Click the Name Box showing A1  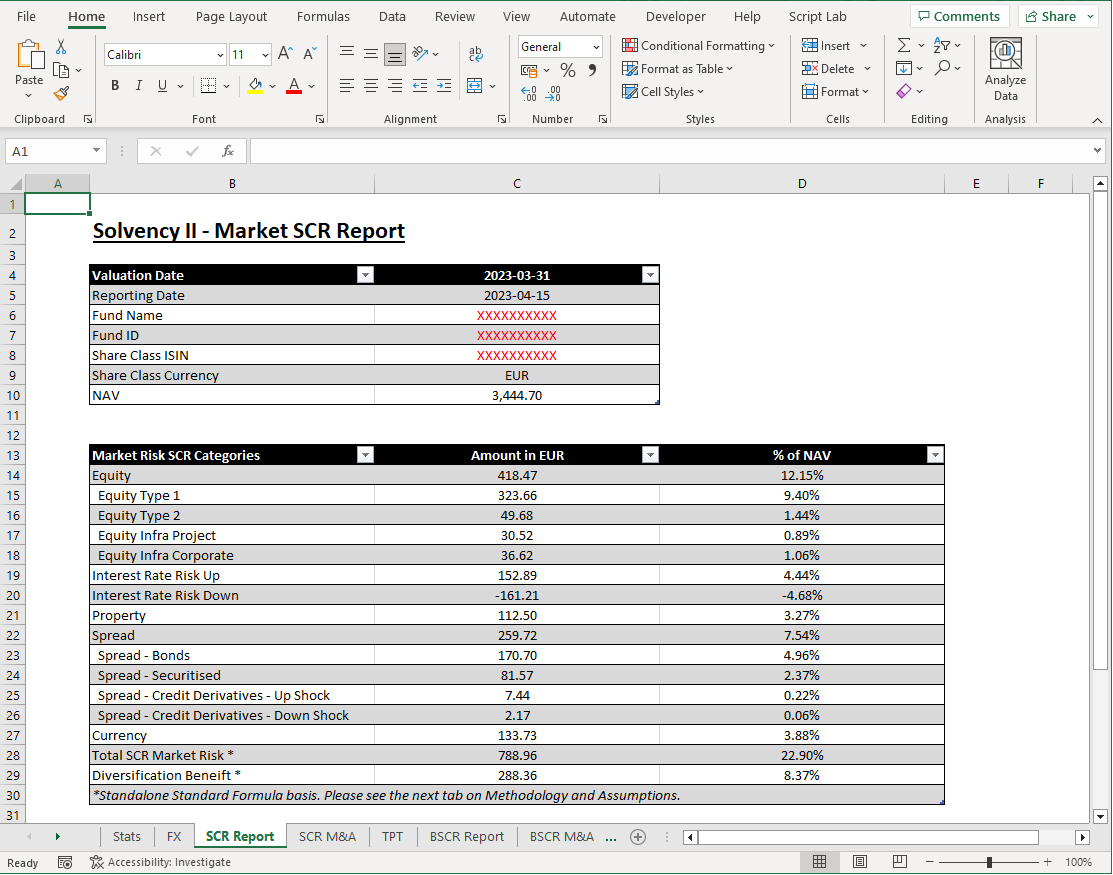pos(48,150)
